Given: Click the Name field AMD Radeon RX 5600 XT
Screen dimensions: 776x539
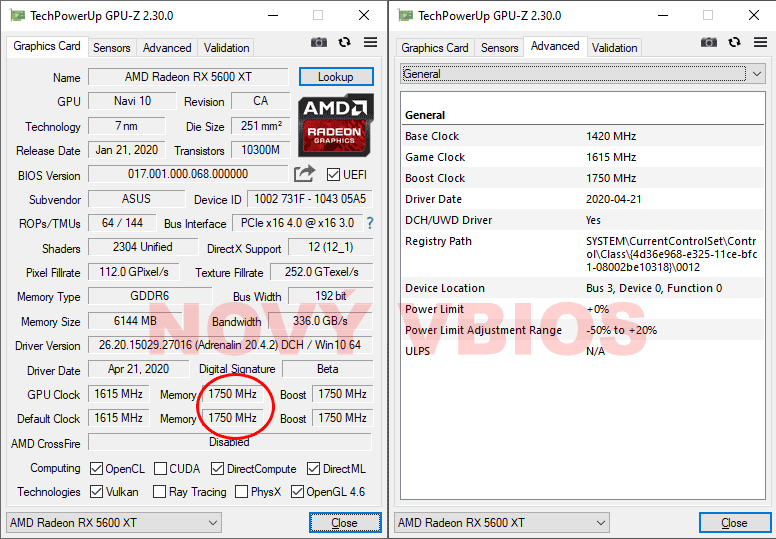Looking at the screenshot, I should 188,77.
